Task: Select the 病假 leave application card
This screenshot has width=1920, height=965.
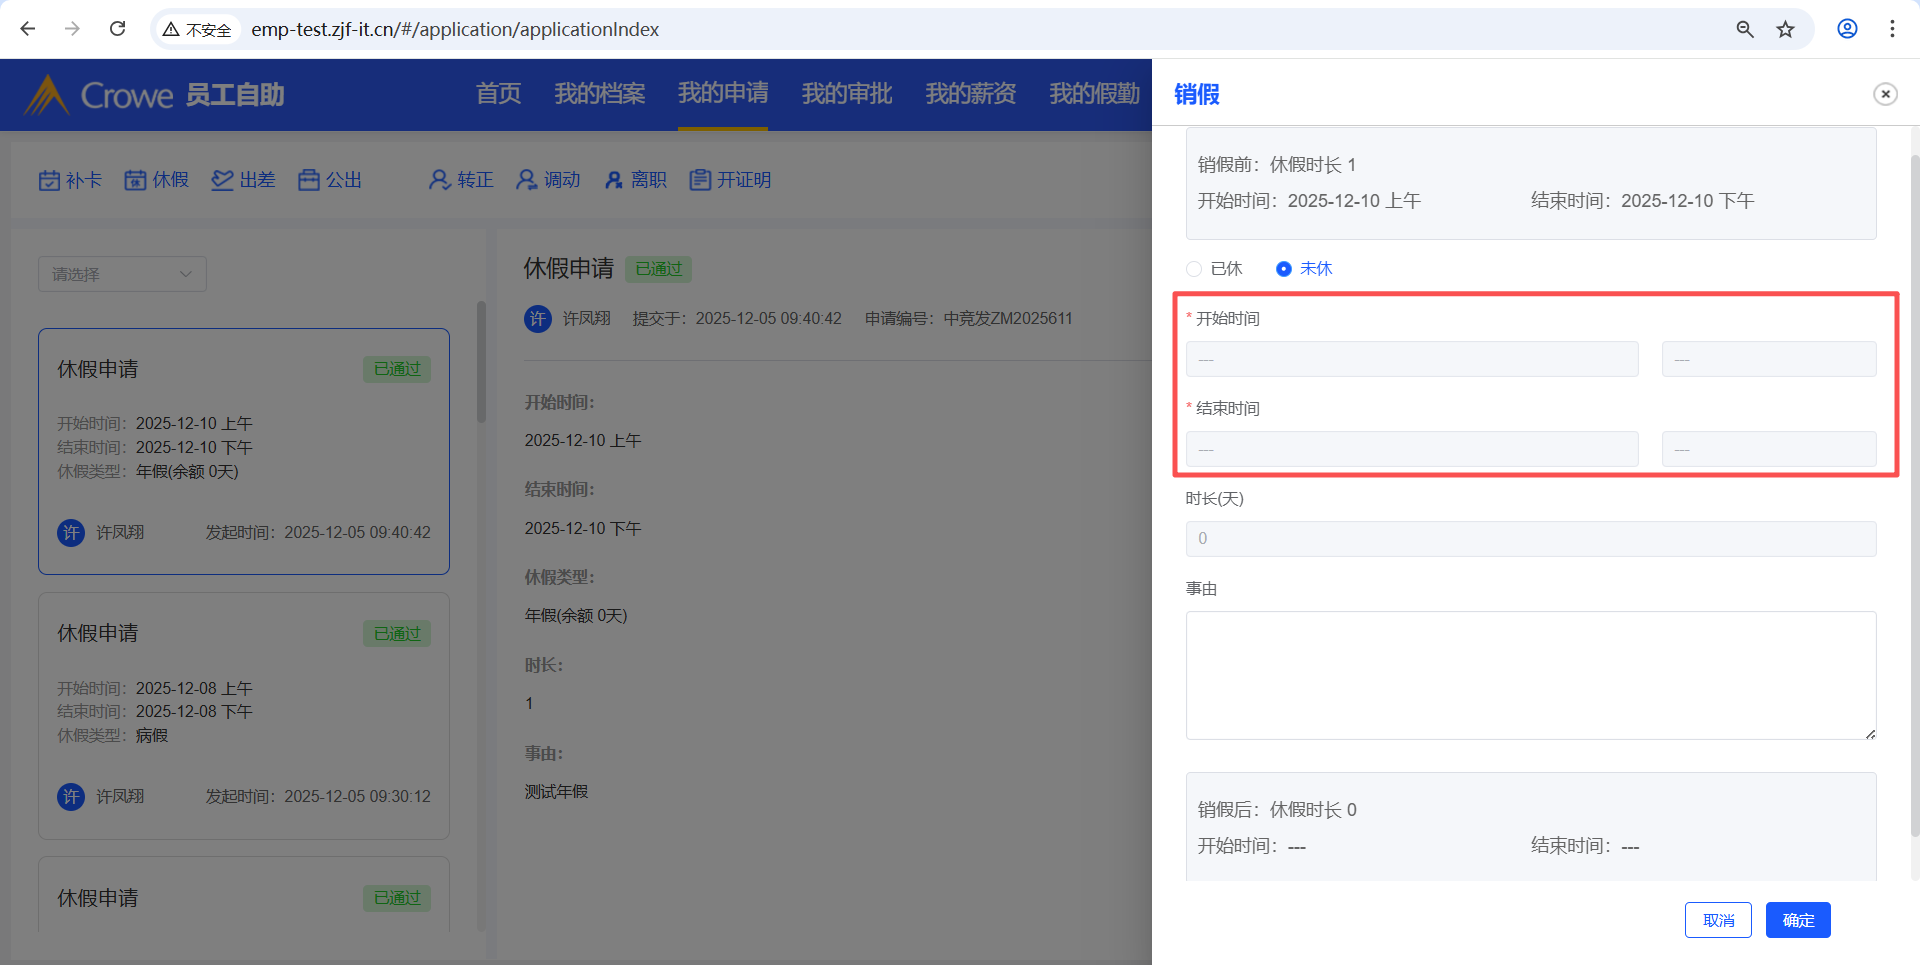Action: point(244,716)
